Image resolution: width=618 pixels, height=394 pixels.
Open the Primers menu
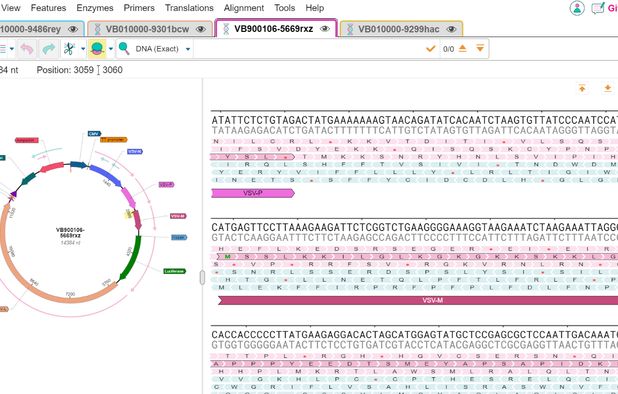point(139,8)
